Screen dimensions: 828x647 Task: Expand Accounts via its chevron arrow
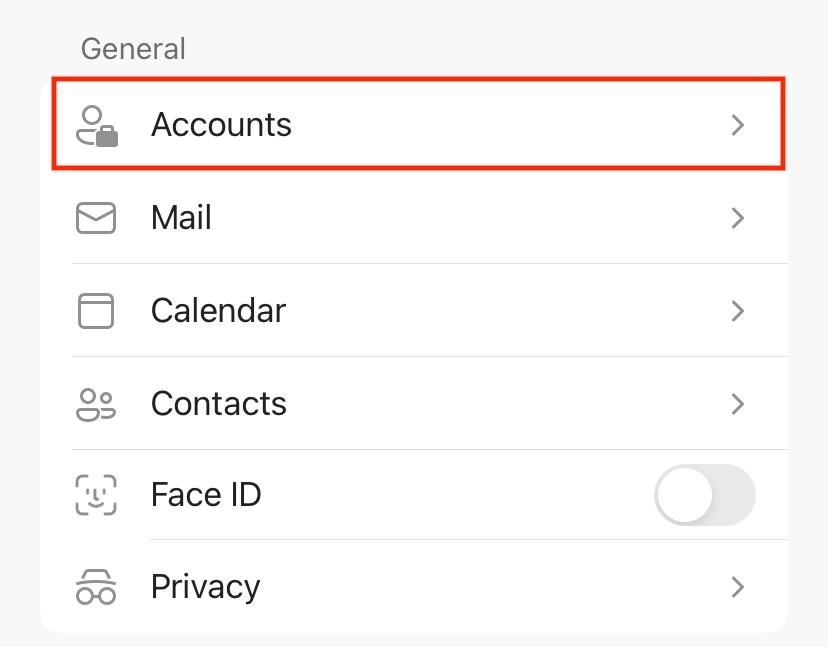(x=737, y=126)
